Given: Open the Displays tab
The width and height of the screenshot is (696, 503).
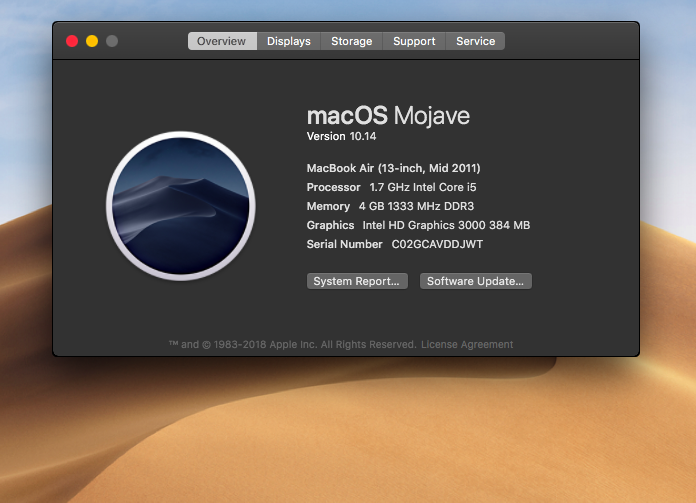Looking at the screenshot, I should [289, 41].
